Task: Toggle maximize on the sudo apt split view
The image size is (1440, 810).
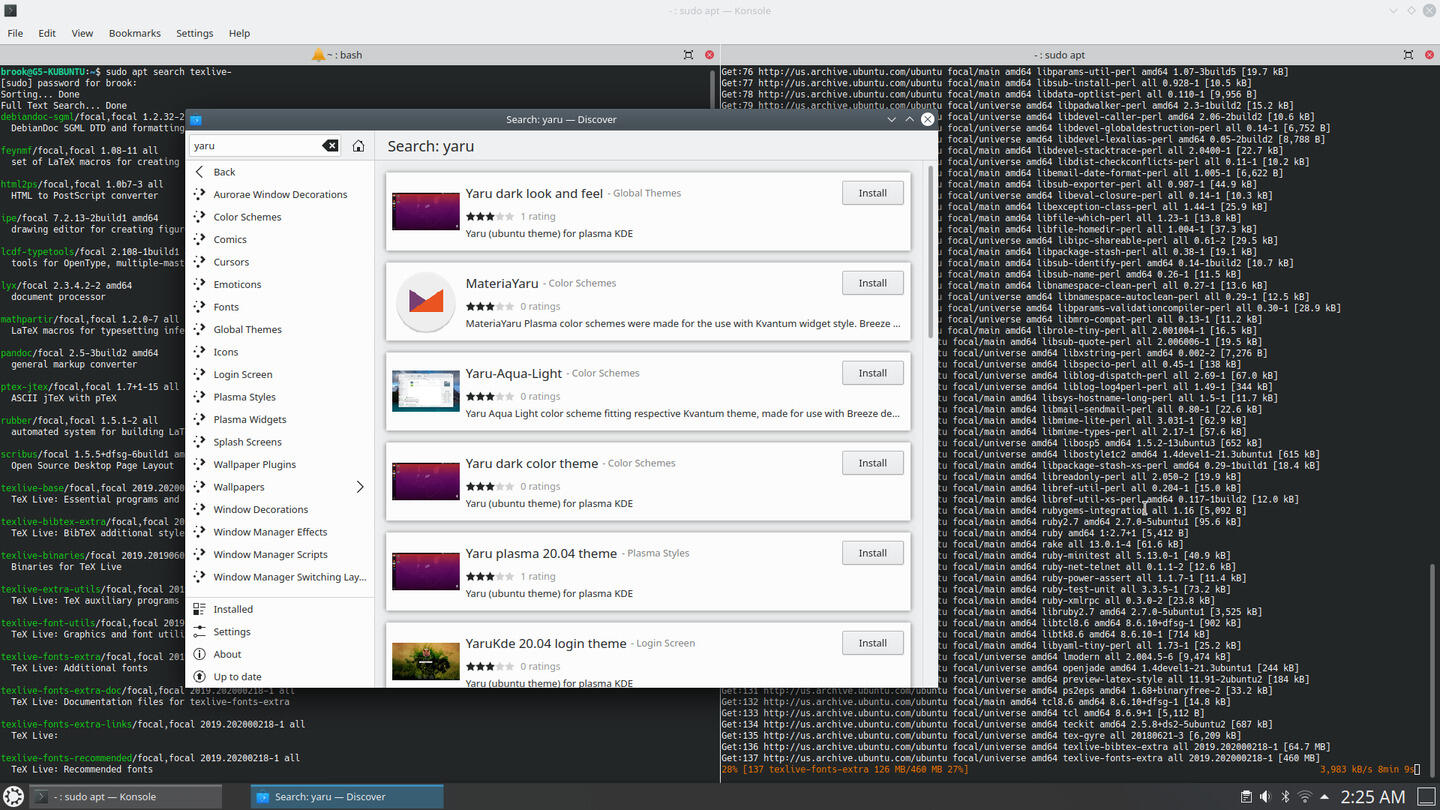Action: click(1408, 55)
